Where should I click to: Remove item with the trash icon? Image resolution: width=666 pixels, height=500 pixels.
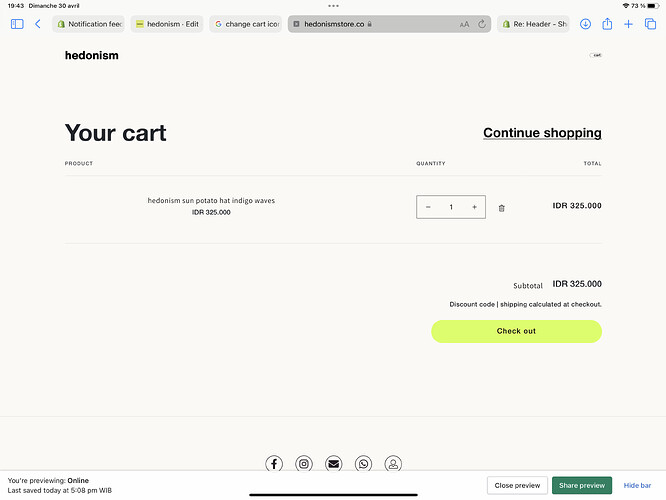(501, 208)
